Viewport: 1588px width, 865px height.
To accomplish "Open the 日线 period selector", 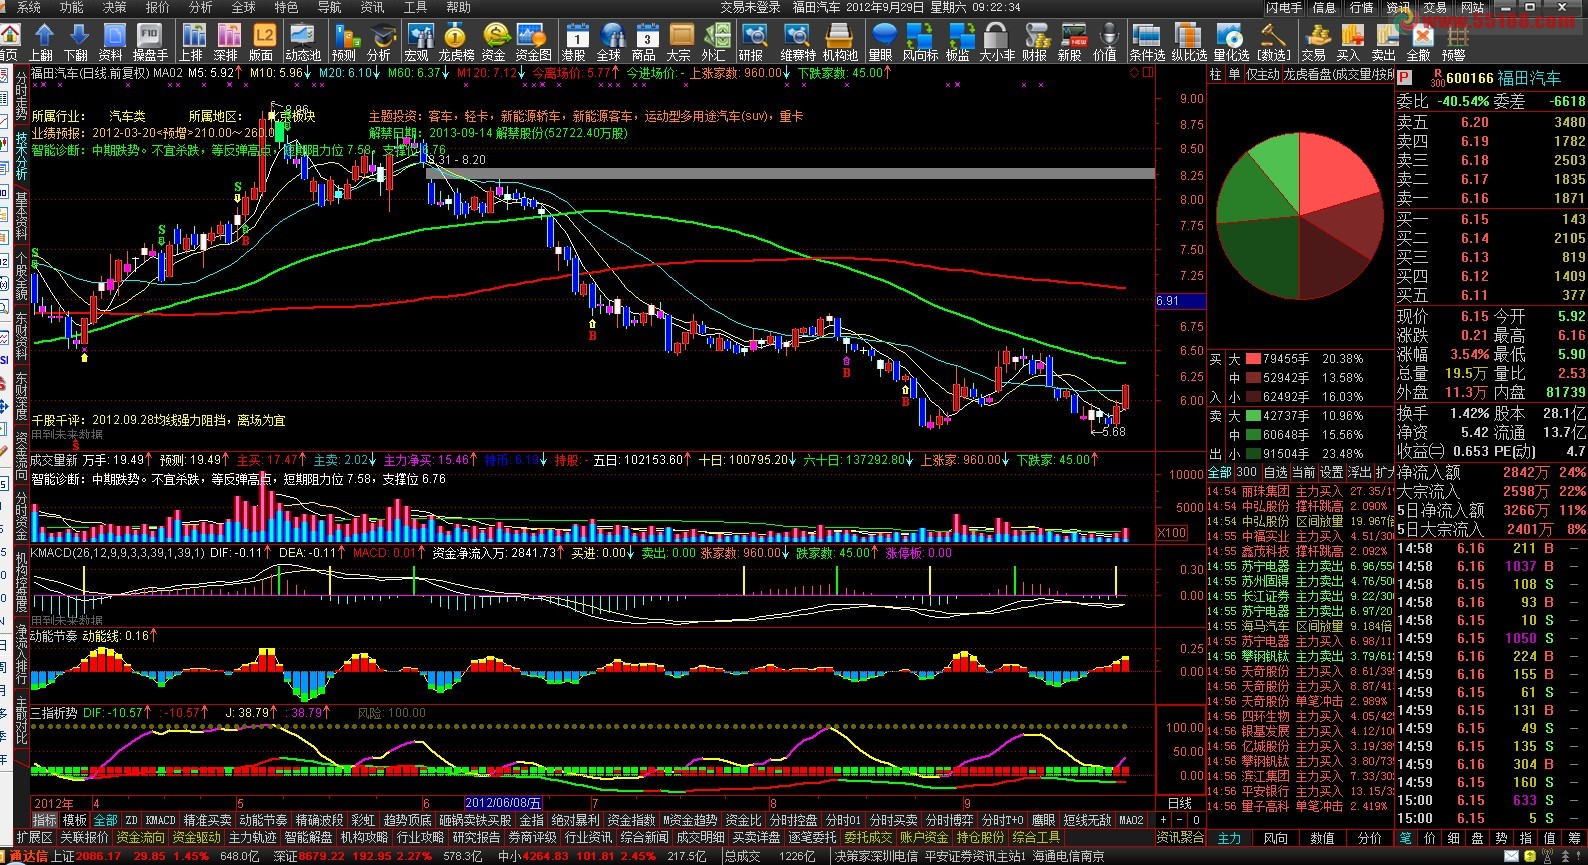I will point(1180,803).
